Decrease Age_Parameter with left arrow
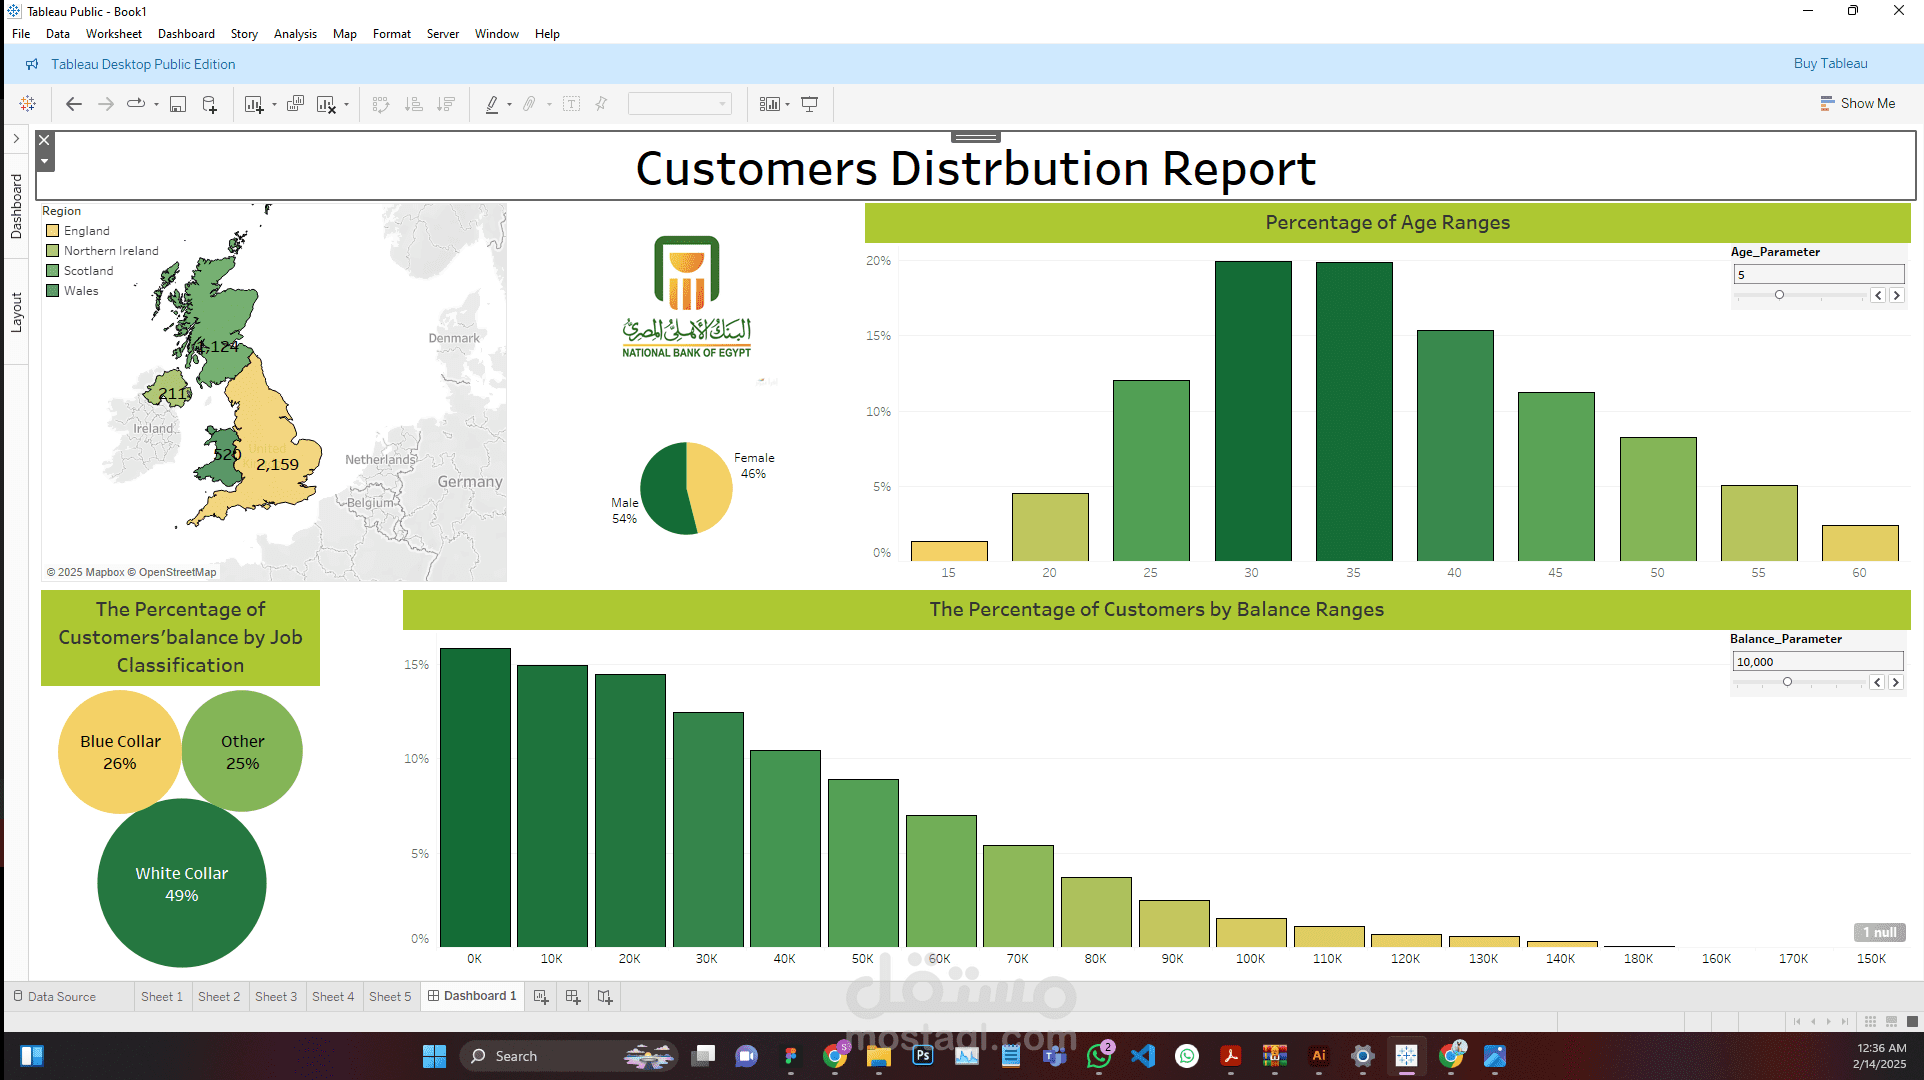1924x1080 pixels. click(x=1878, y=295)
